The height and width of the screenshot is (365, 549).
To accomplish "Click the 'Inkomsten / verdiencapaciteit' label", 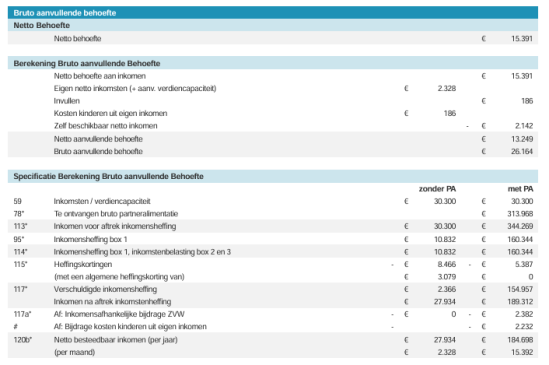I will [102, 201].
